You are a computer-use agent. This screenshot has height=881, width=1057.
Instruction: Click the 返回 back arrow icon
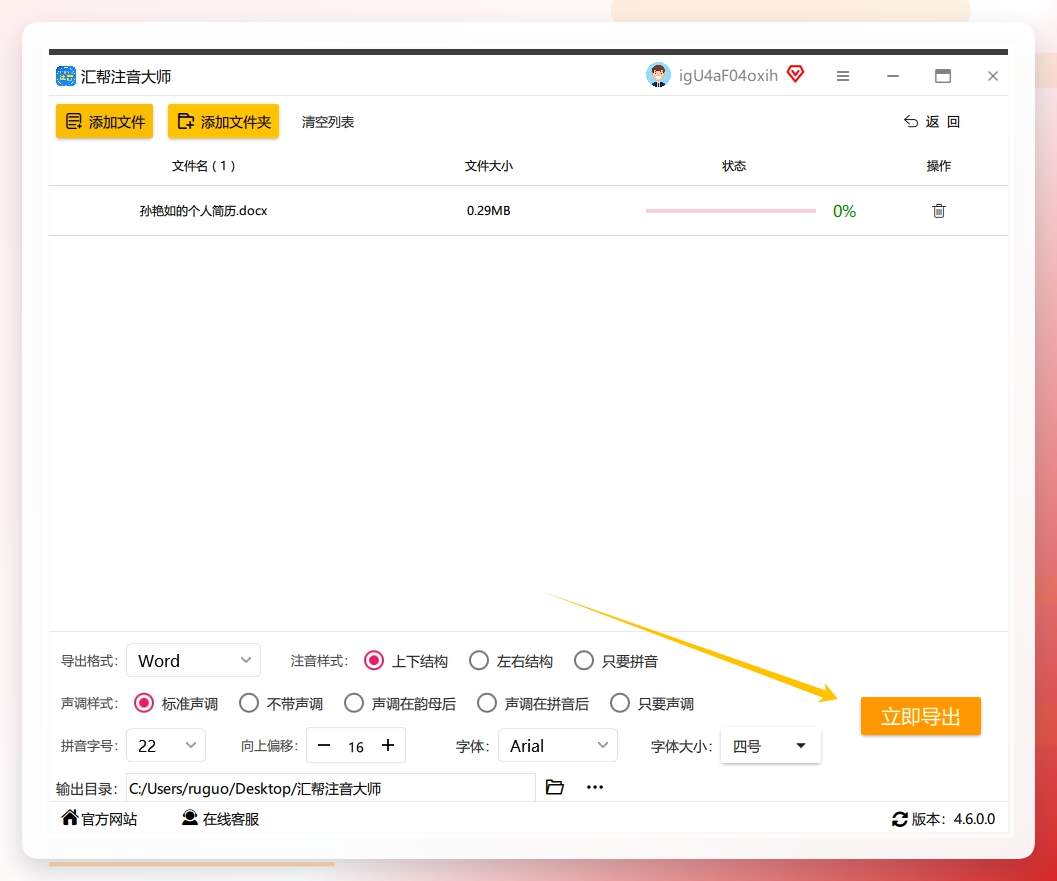point(911,121)
